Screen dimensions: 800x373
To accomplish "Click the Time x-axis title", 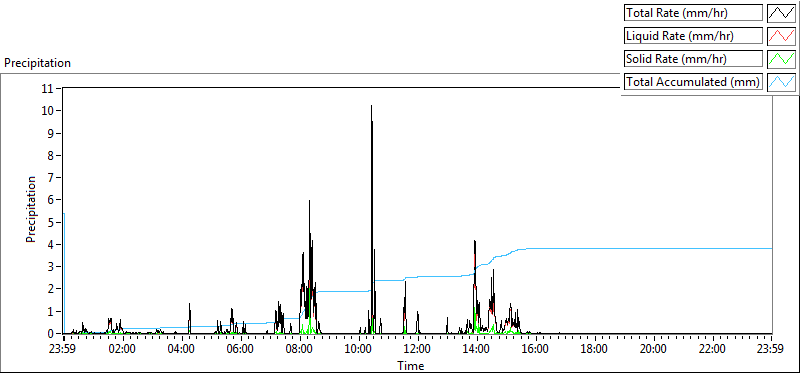I will tap(411, 365).
